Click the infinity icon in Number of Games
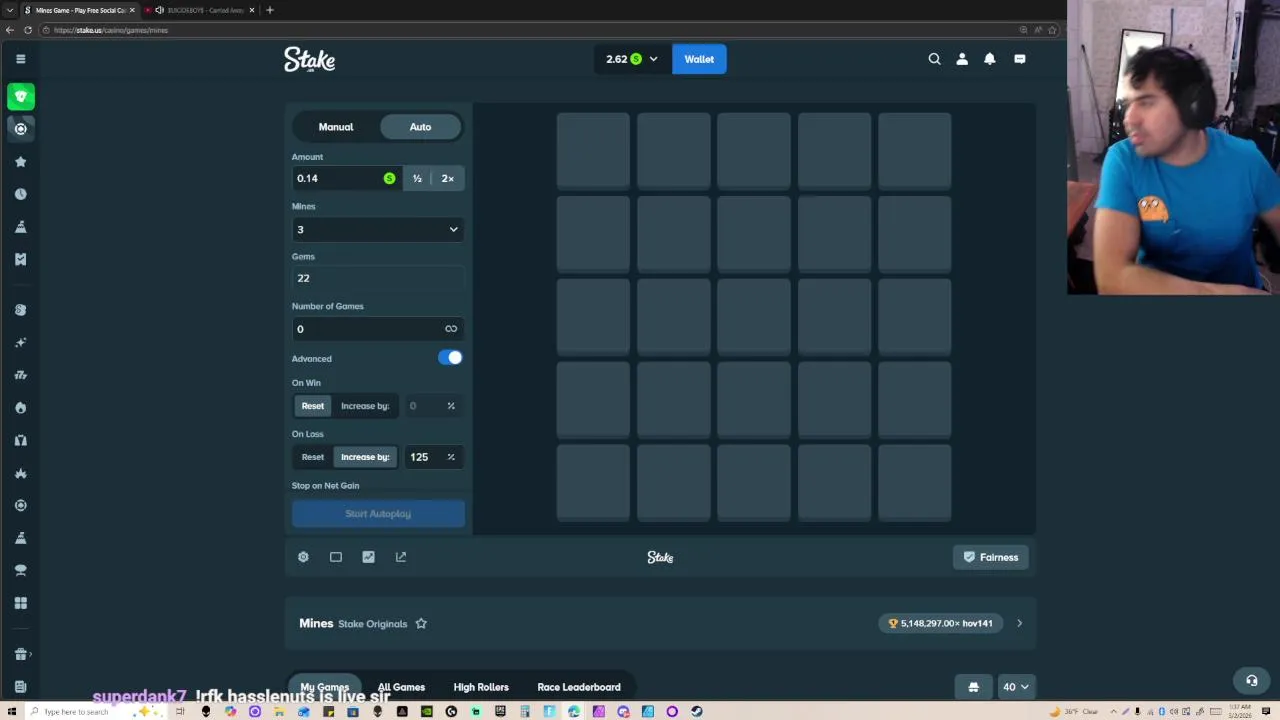Image resolution: width=1280 pixels, height=720 pixels. (451, 329)
